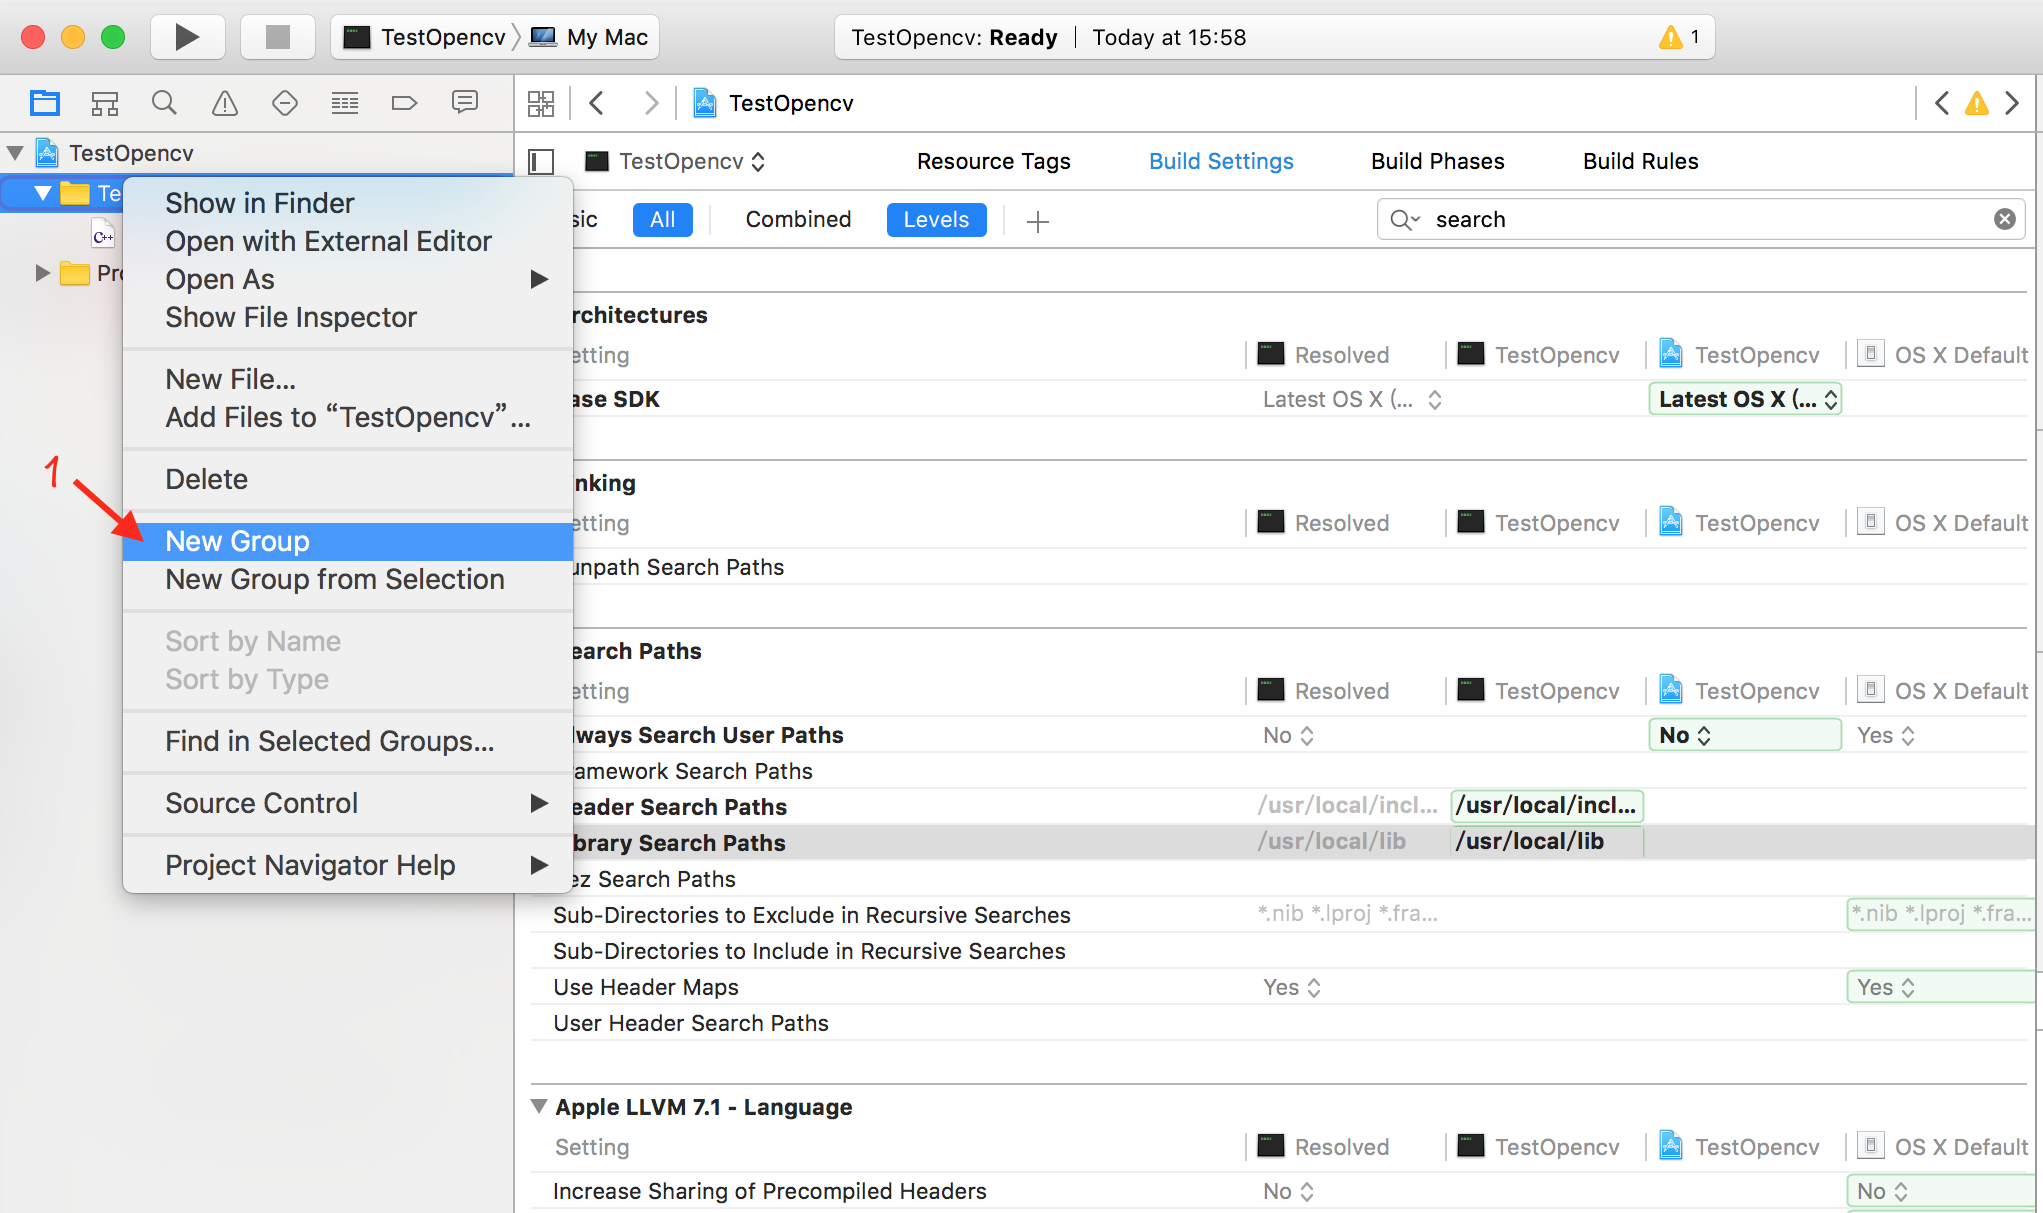Choose Show File Inspector
The width and height of the screenshot is (2043, 1213).
[x=348, y=317]
